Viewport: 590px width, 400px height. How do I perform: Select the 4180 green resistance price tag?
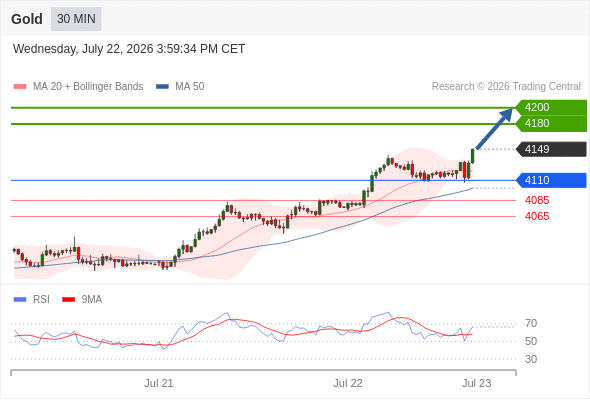[551, 123]
